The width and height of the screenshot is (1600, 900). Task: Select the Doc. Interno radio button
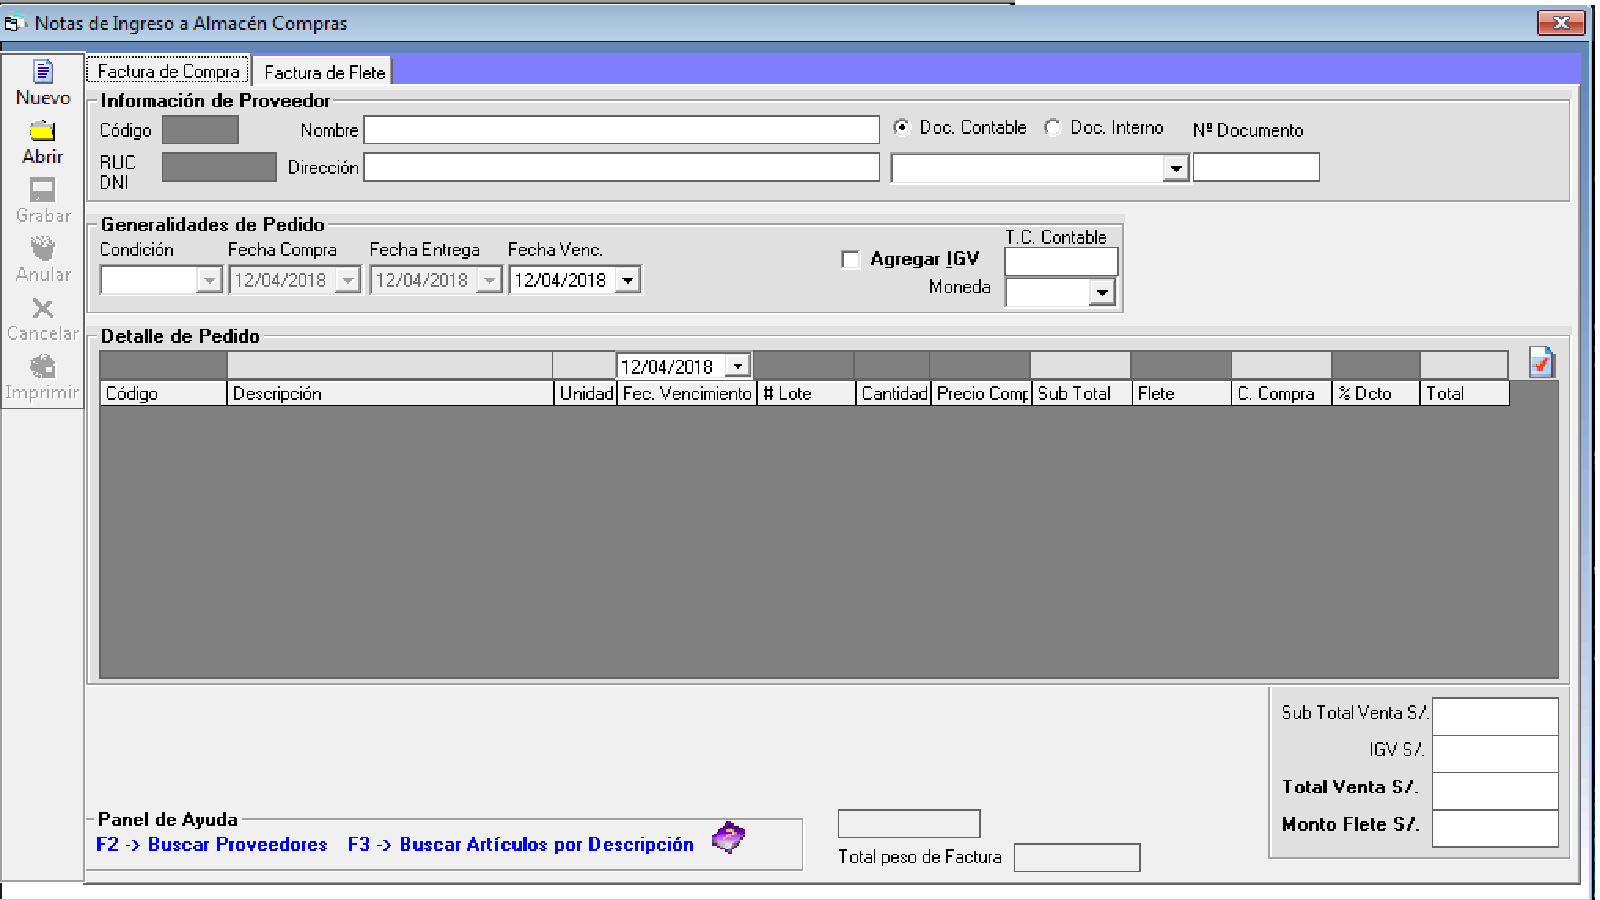pyautogui.click(x=1053, y=127)
